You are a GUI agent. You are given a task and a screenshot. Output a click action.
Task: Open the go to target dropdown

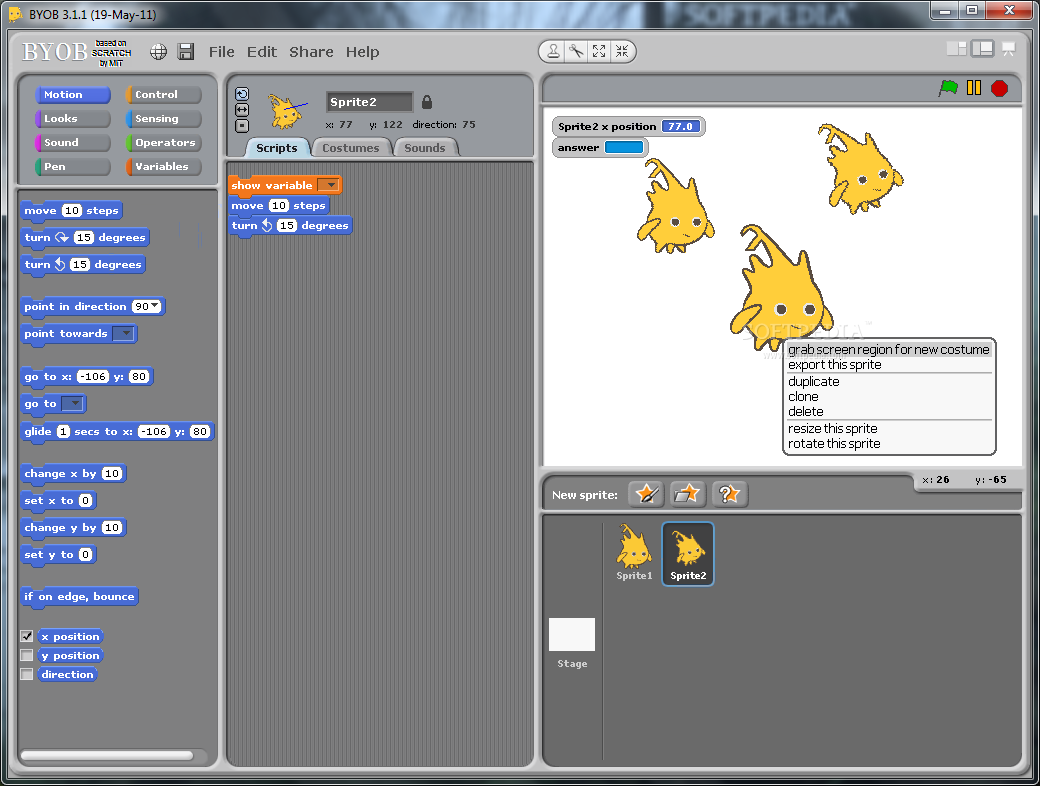tap(72, 403)
